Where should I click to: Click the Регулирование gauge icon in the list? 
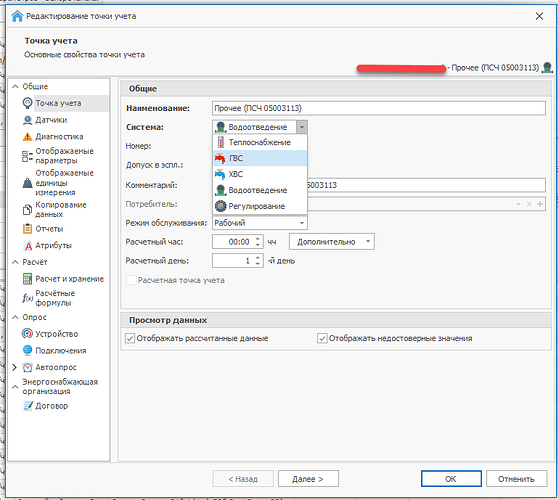coord(221,206)
